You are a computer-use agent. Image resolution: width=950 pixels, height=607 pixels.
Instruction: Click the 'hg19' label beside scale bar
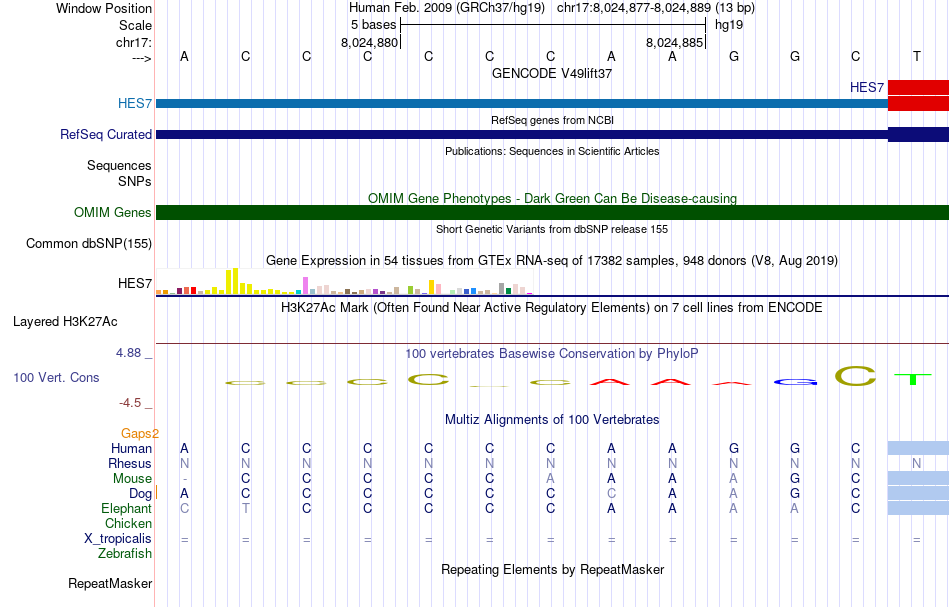729,25
